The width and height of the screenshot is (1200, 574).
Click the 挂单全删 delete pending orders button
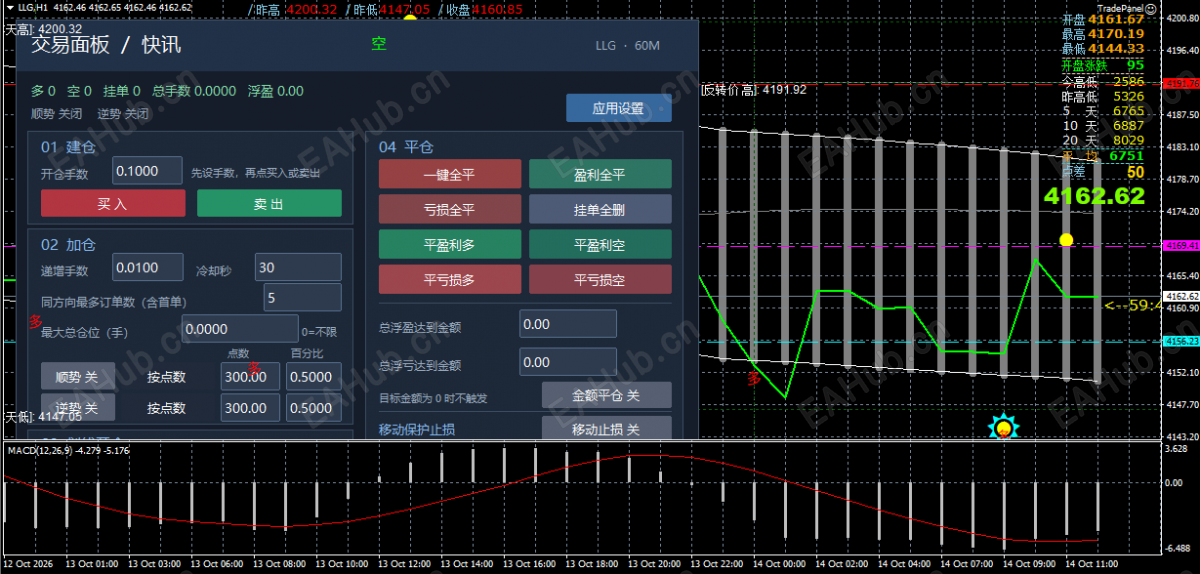(600, 209)
